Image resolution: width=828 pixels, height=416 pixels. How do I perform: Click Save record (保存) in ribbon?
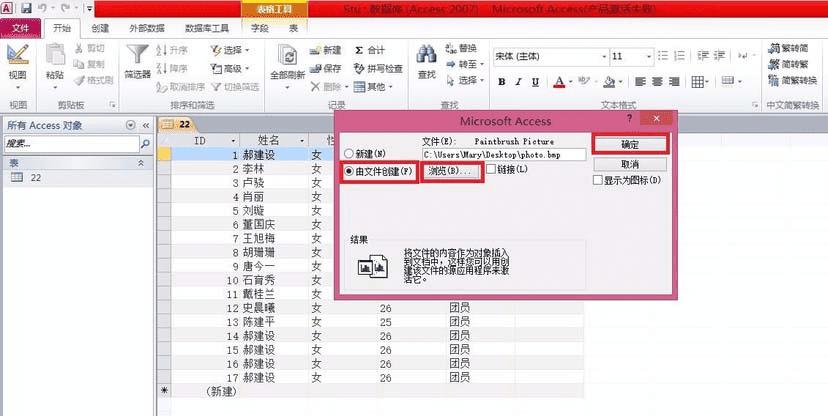pyautogui.click(x=325, y=68)
